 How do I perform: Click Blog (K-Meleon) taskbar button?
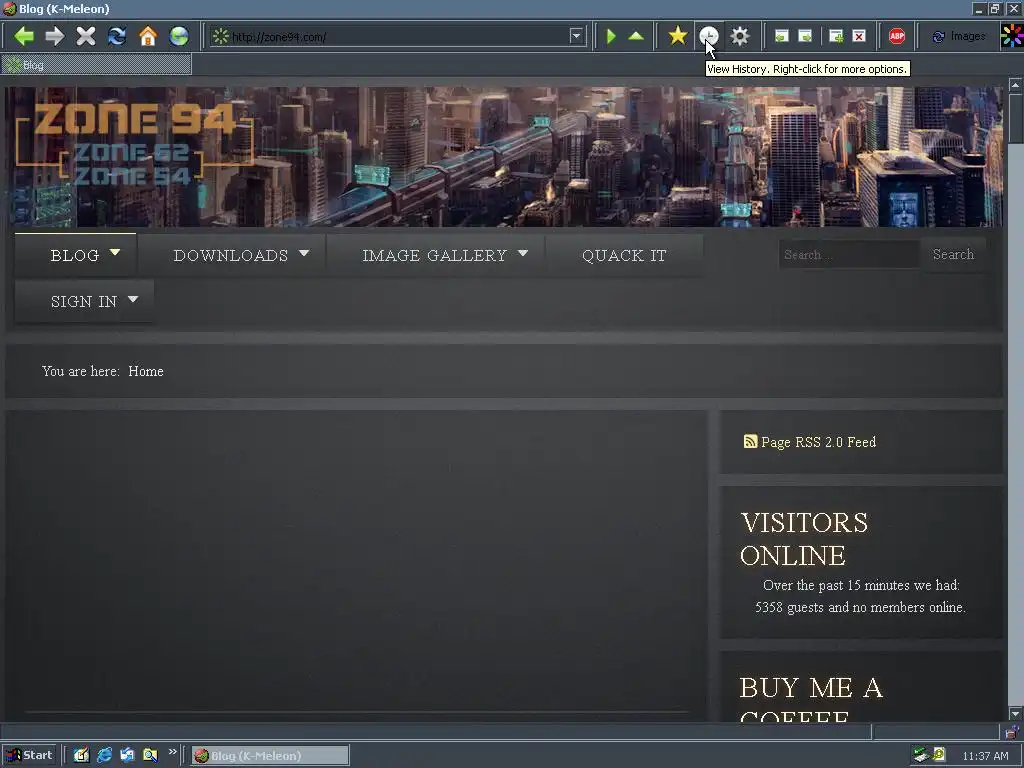[270, 756]
